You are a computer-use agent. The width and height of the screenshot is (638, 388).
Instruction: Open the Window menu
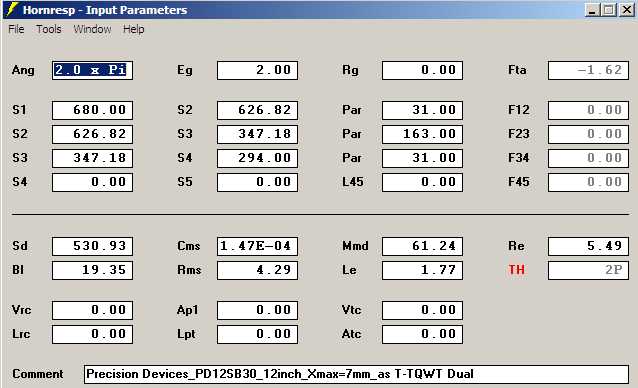click(x=92, y=29)
